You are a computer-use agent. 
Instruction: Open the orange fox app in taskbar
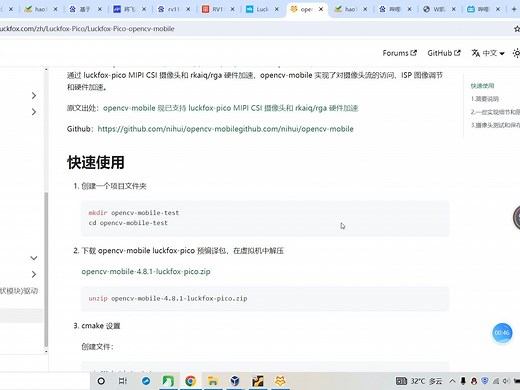tap(280, 381)
